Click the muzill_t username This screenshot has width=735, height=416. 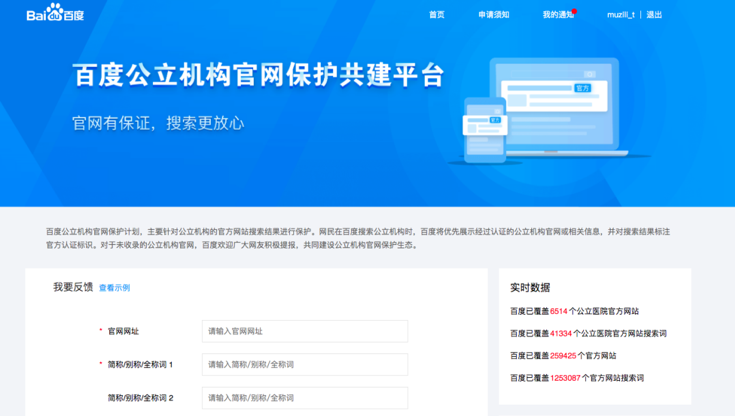tap(621, 15)
